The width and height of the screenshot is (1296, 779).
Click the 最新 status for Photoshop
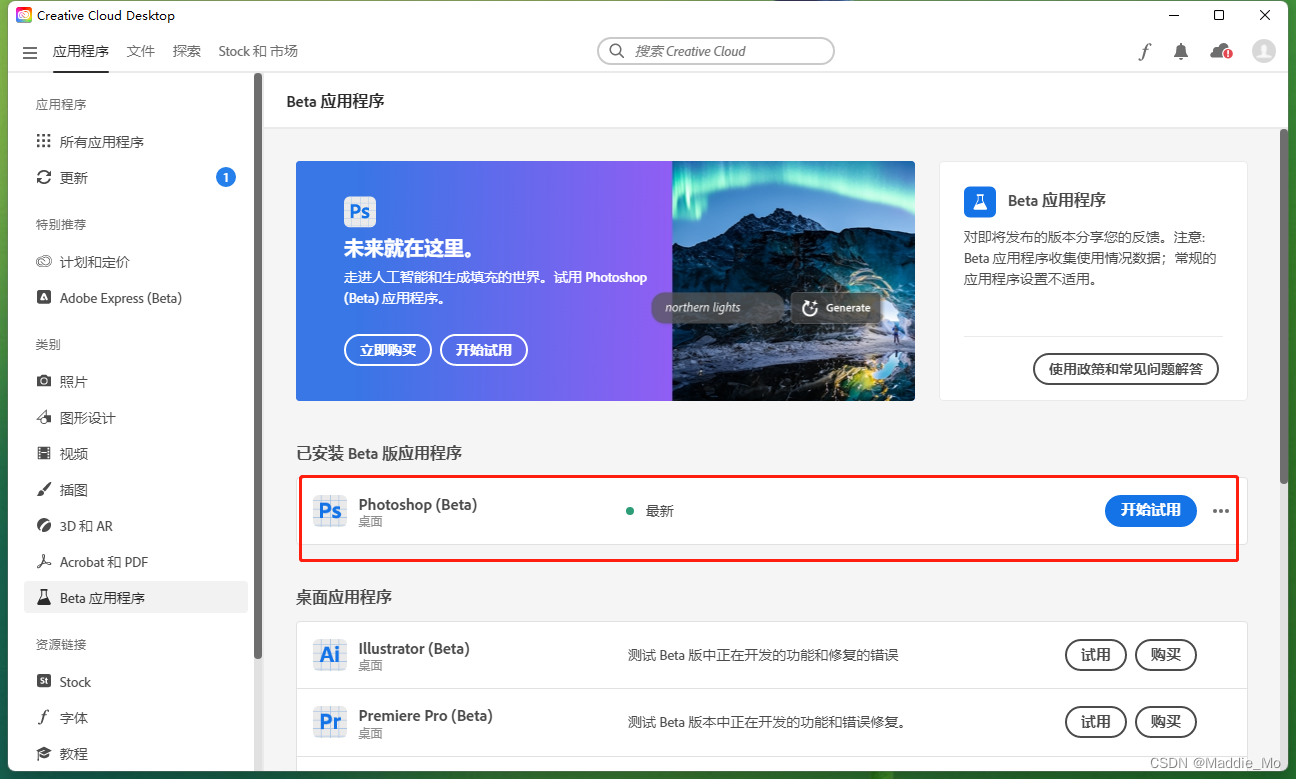pyautogui.click(x=650, y=511)
